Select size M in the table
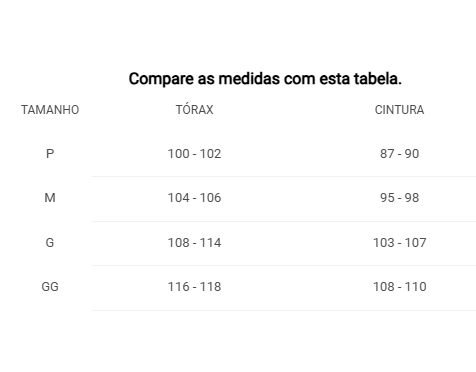Viewport: 476px width, 372px height. click(x=50, y=198)
